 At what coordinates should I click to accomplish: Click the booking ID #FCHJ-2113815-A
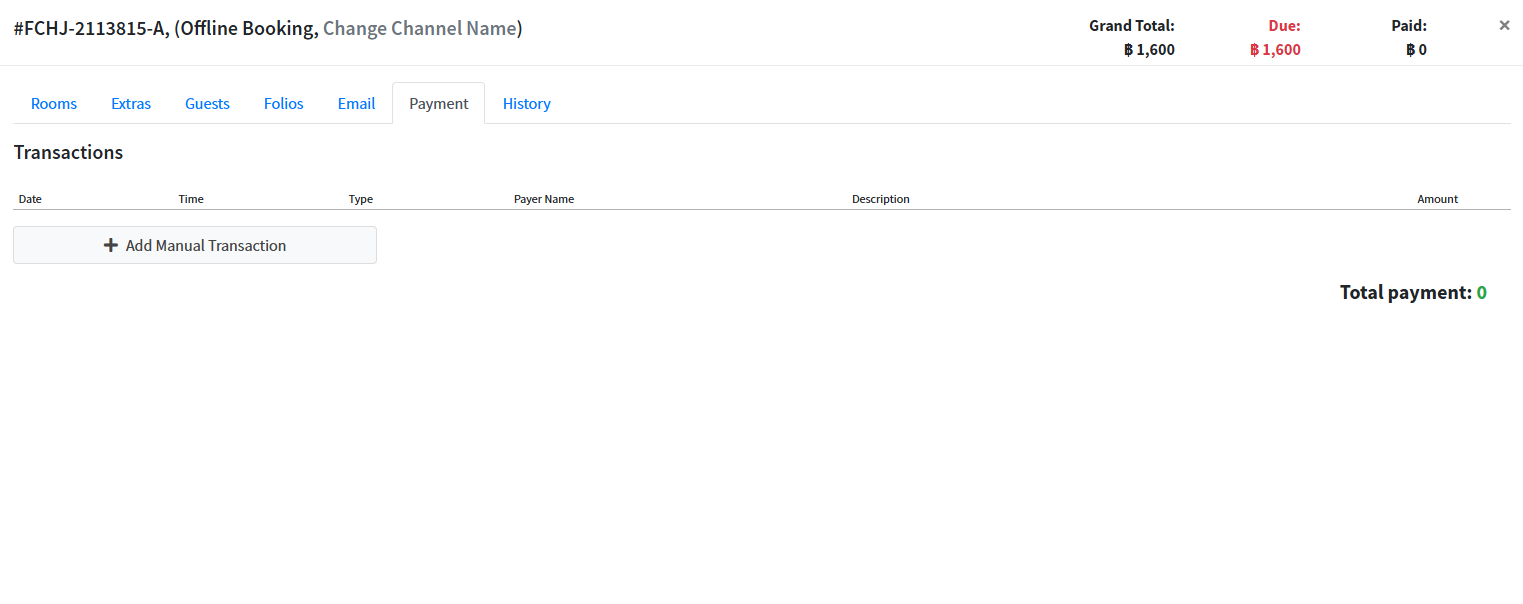[89, 29]
